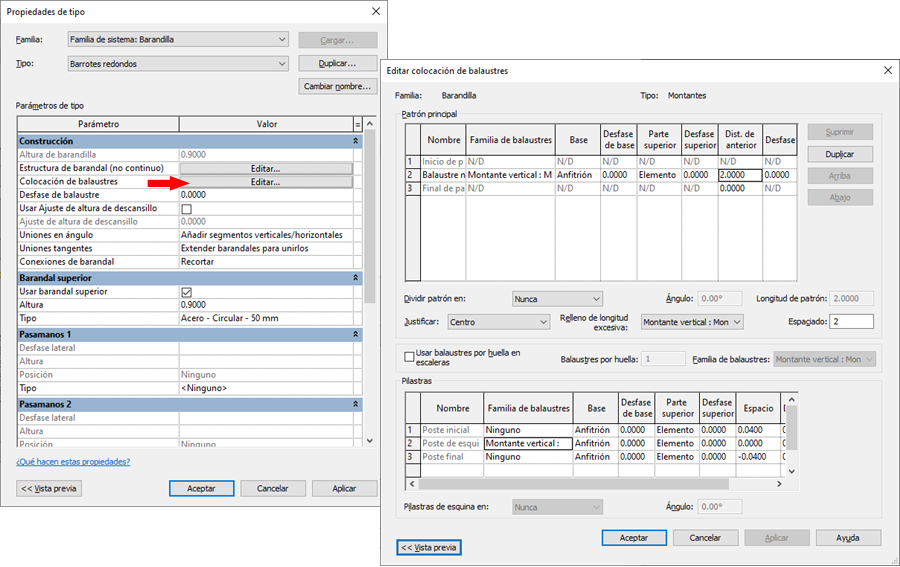Collapse the Barandal superior section
This screenshot has height=567, width=900.
[357, 278]
